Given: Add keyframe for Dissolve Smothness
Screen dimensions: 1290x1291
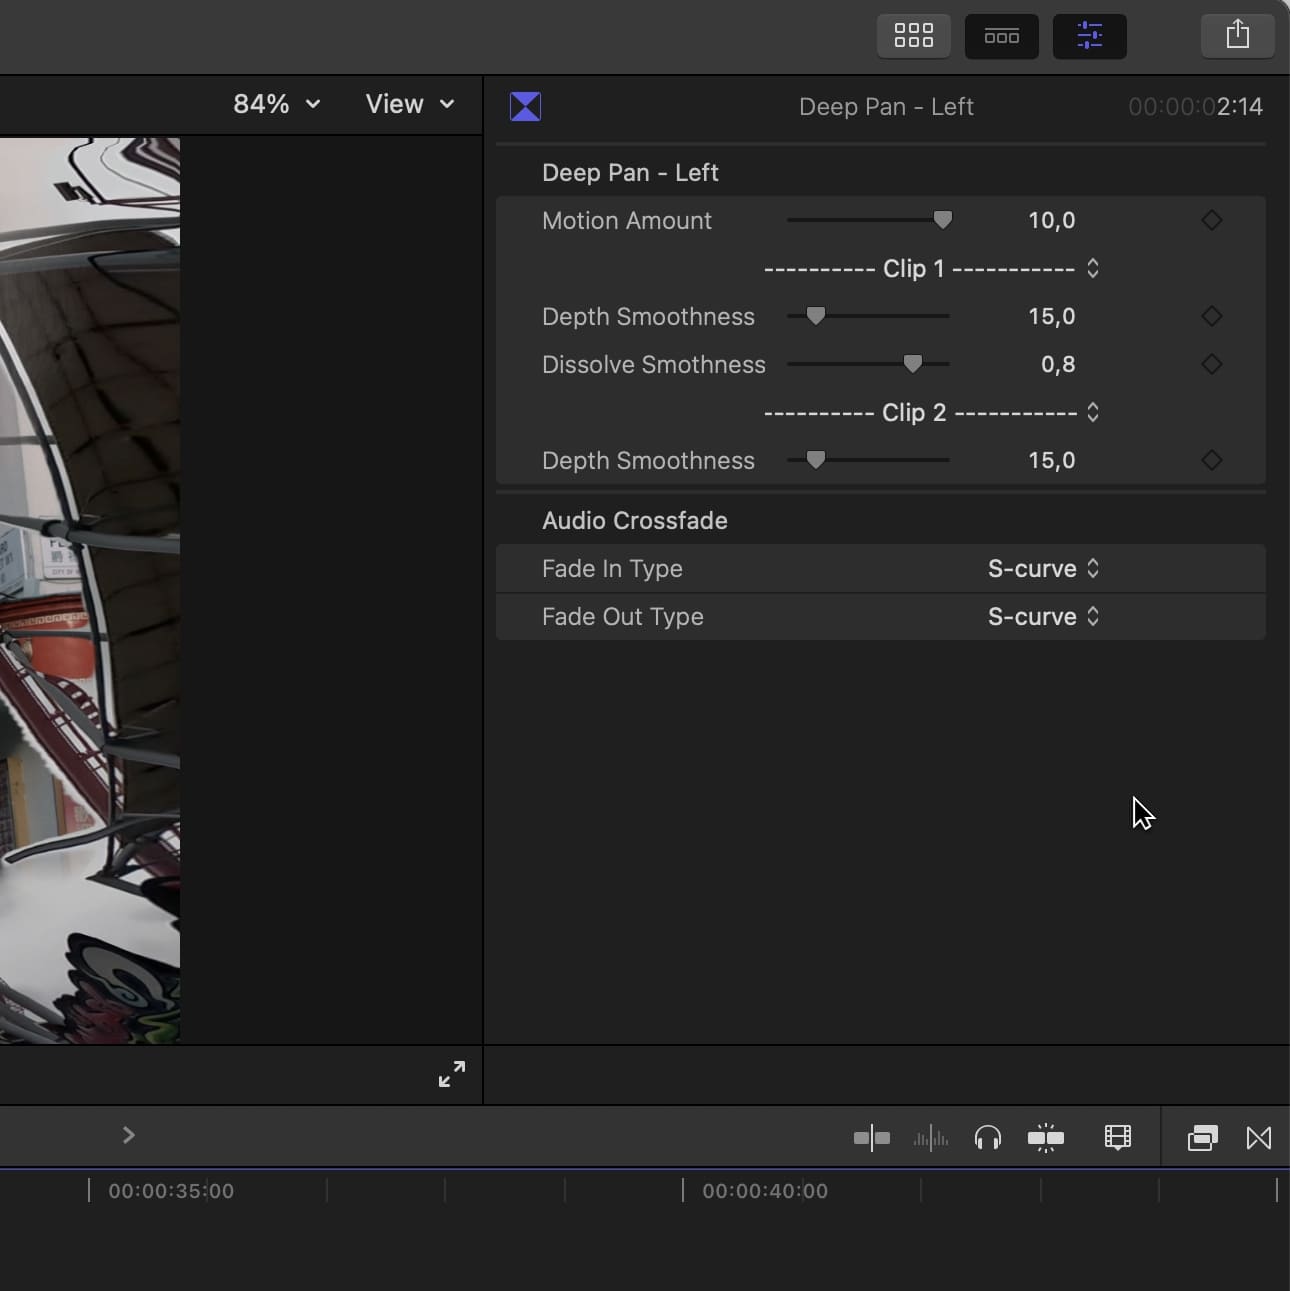Looking at the screenshot, I should tap(1211, 364).
